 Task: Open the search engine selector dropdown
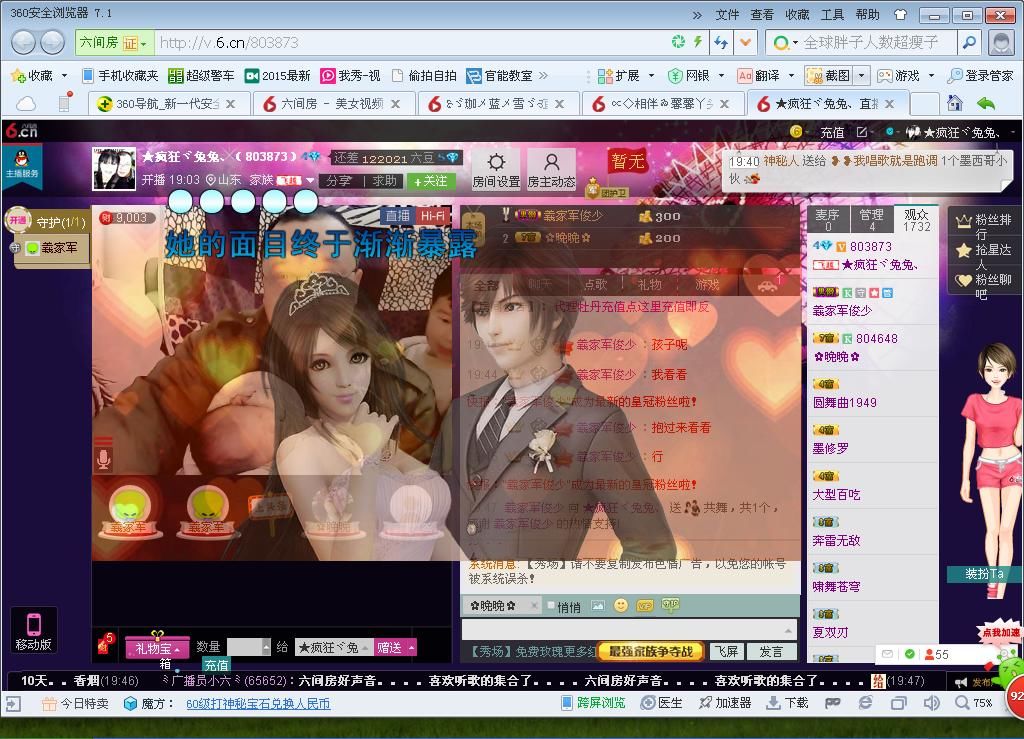784,43
